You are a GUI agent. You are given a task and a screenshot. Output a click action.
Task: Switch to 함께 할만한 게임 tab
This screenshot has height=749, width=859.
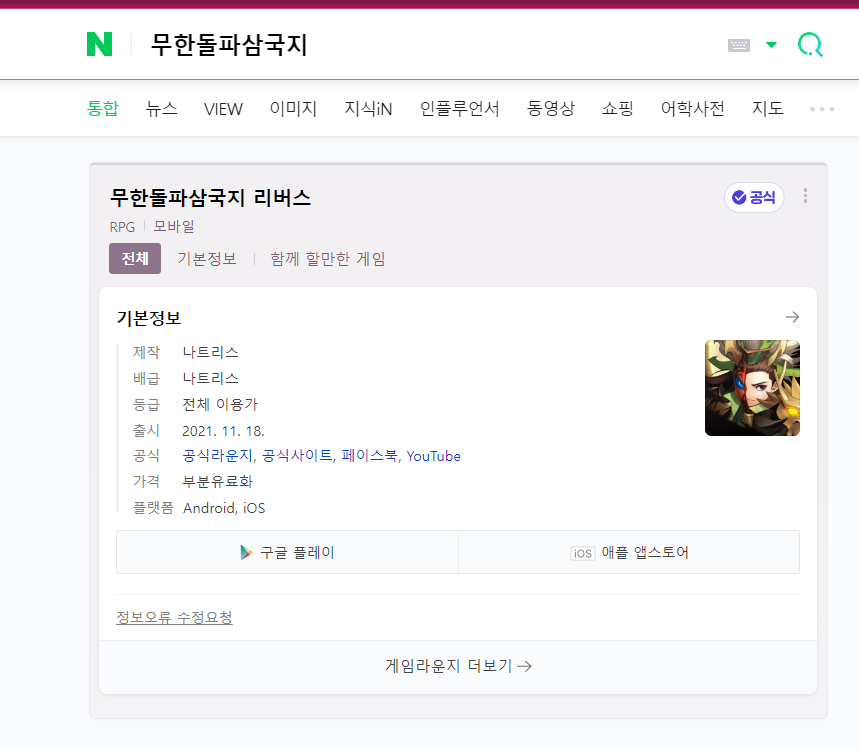(328, 259)
